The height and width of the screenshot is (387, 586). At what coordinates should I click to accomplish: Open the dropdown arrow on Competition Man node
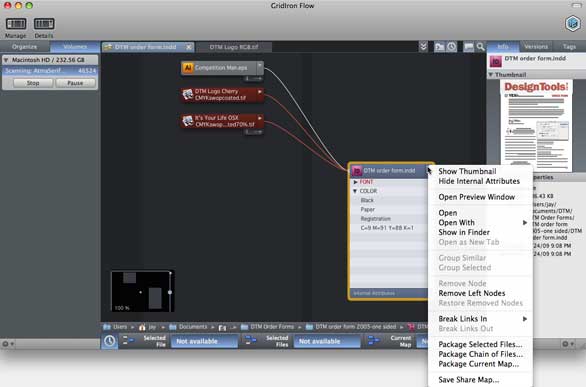260,67
